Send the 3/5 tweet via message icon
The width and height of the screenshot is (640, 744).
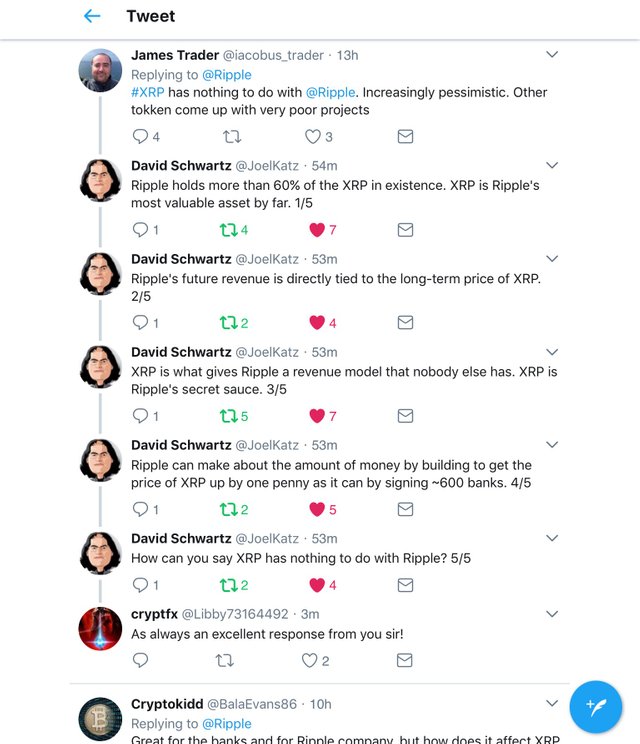[x=405, y=416]
